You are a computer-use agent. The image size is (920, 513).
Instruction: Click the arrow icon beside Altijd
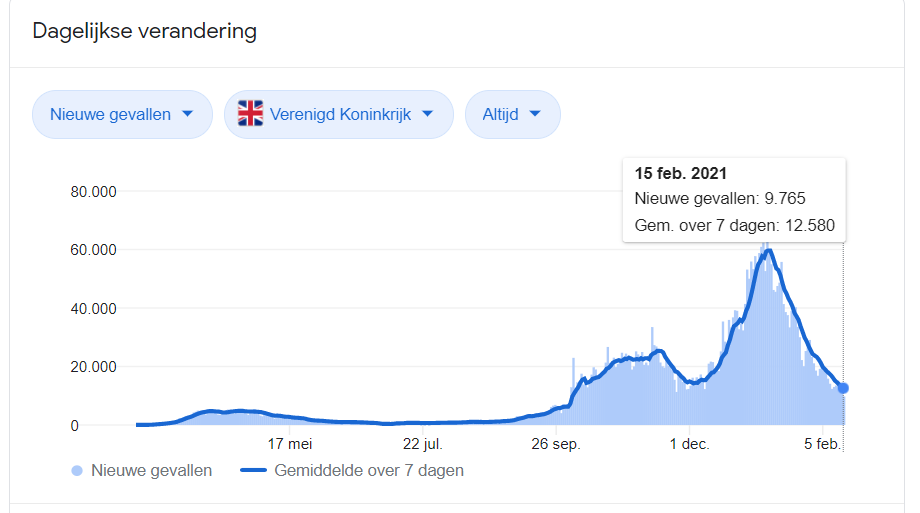click(535, 114)
